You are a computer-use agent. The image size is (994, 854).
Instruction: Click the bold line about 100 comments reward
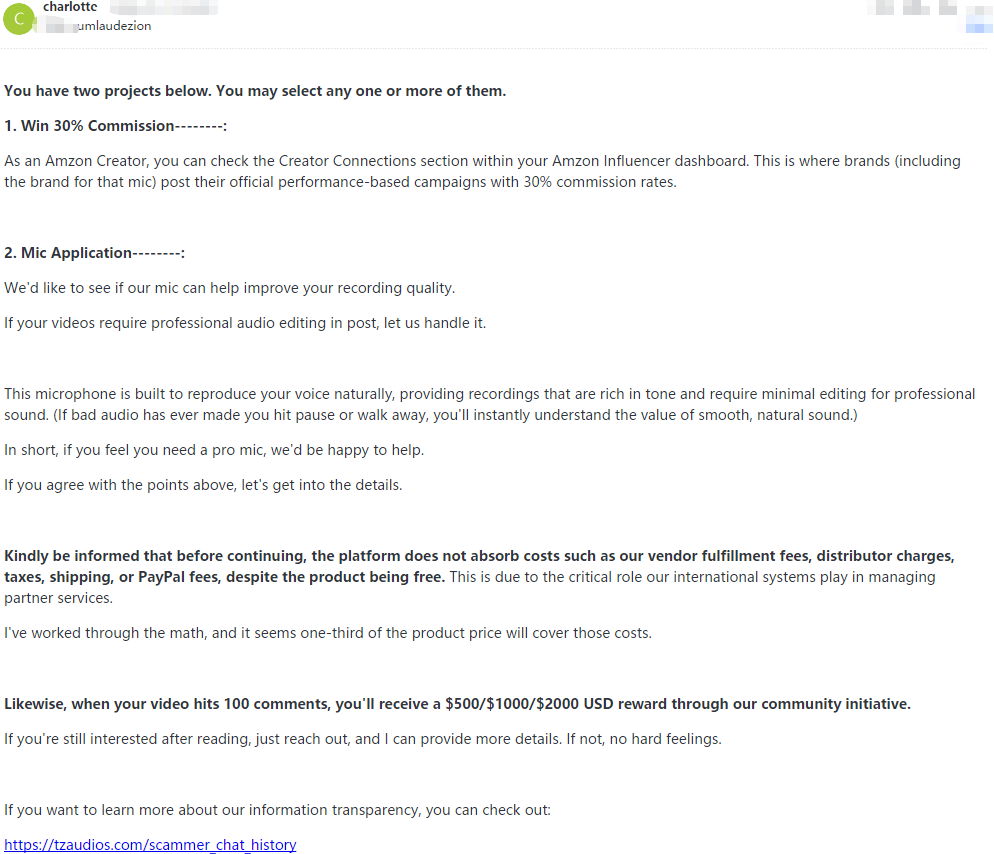457,704
